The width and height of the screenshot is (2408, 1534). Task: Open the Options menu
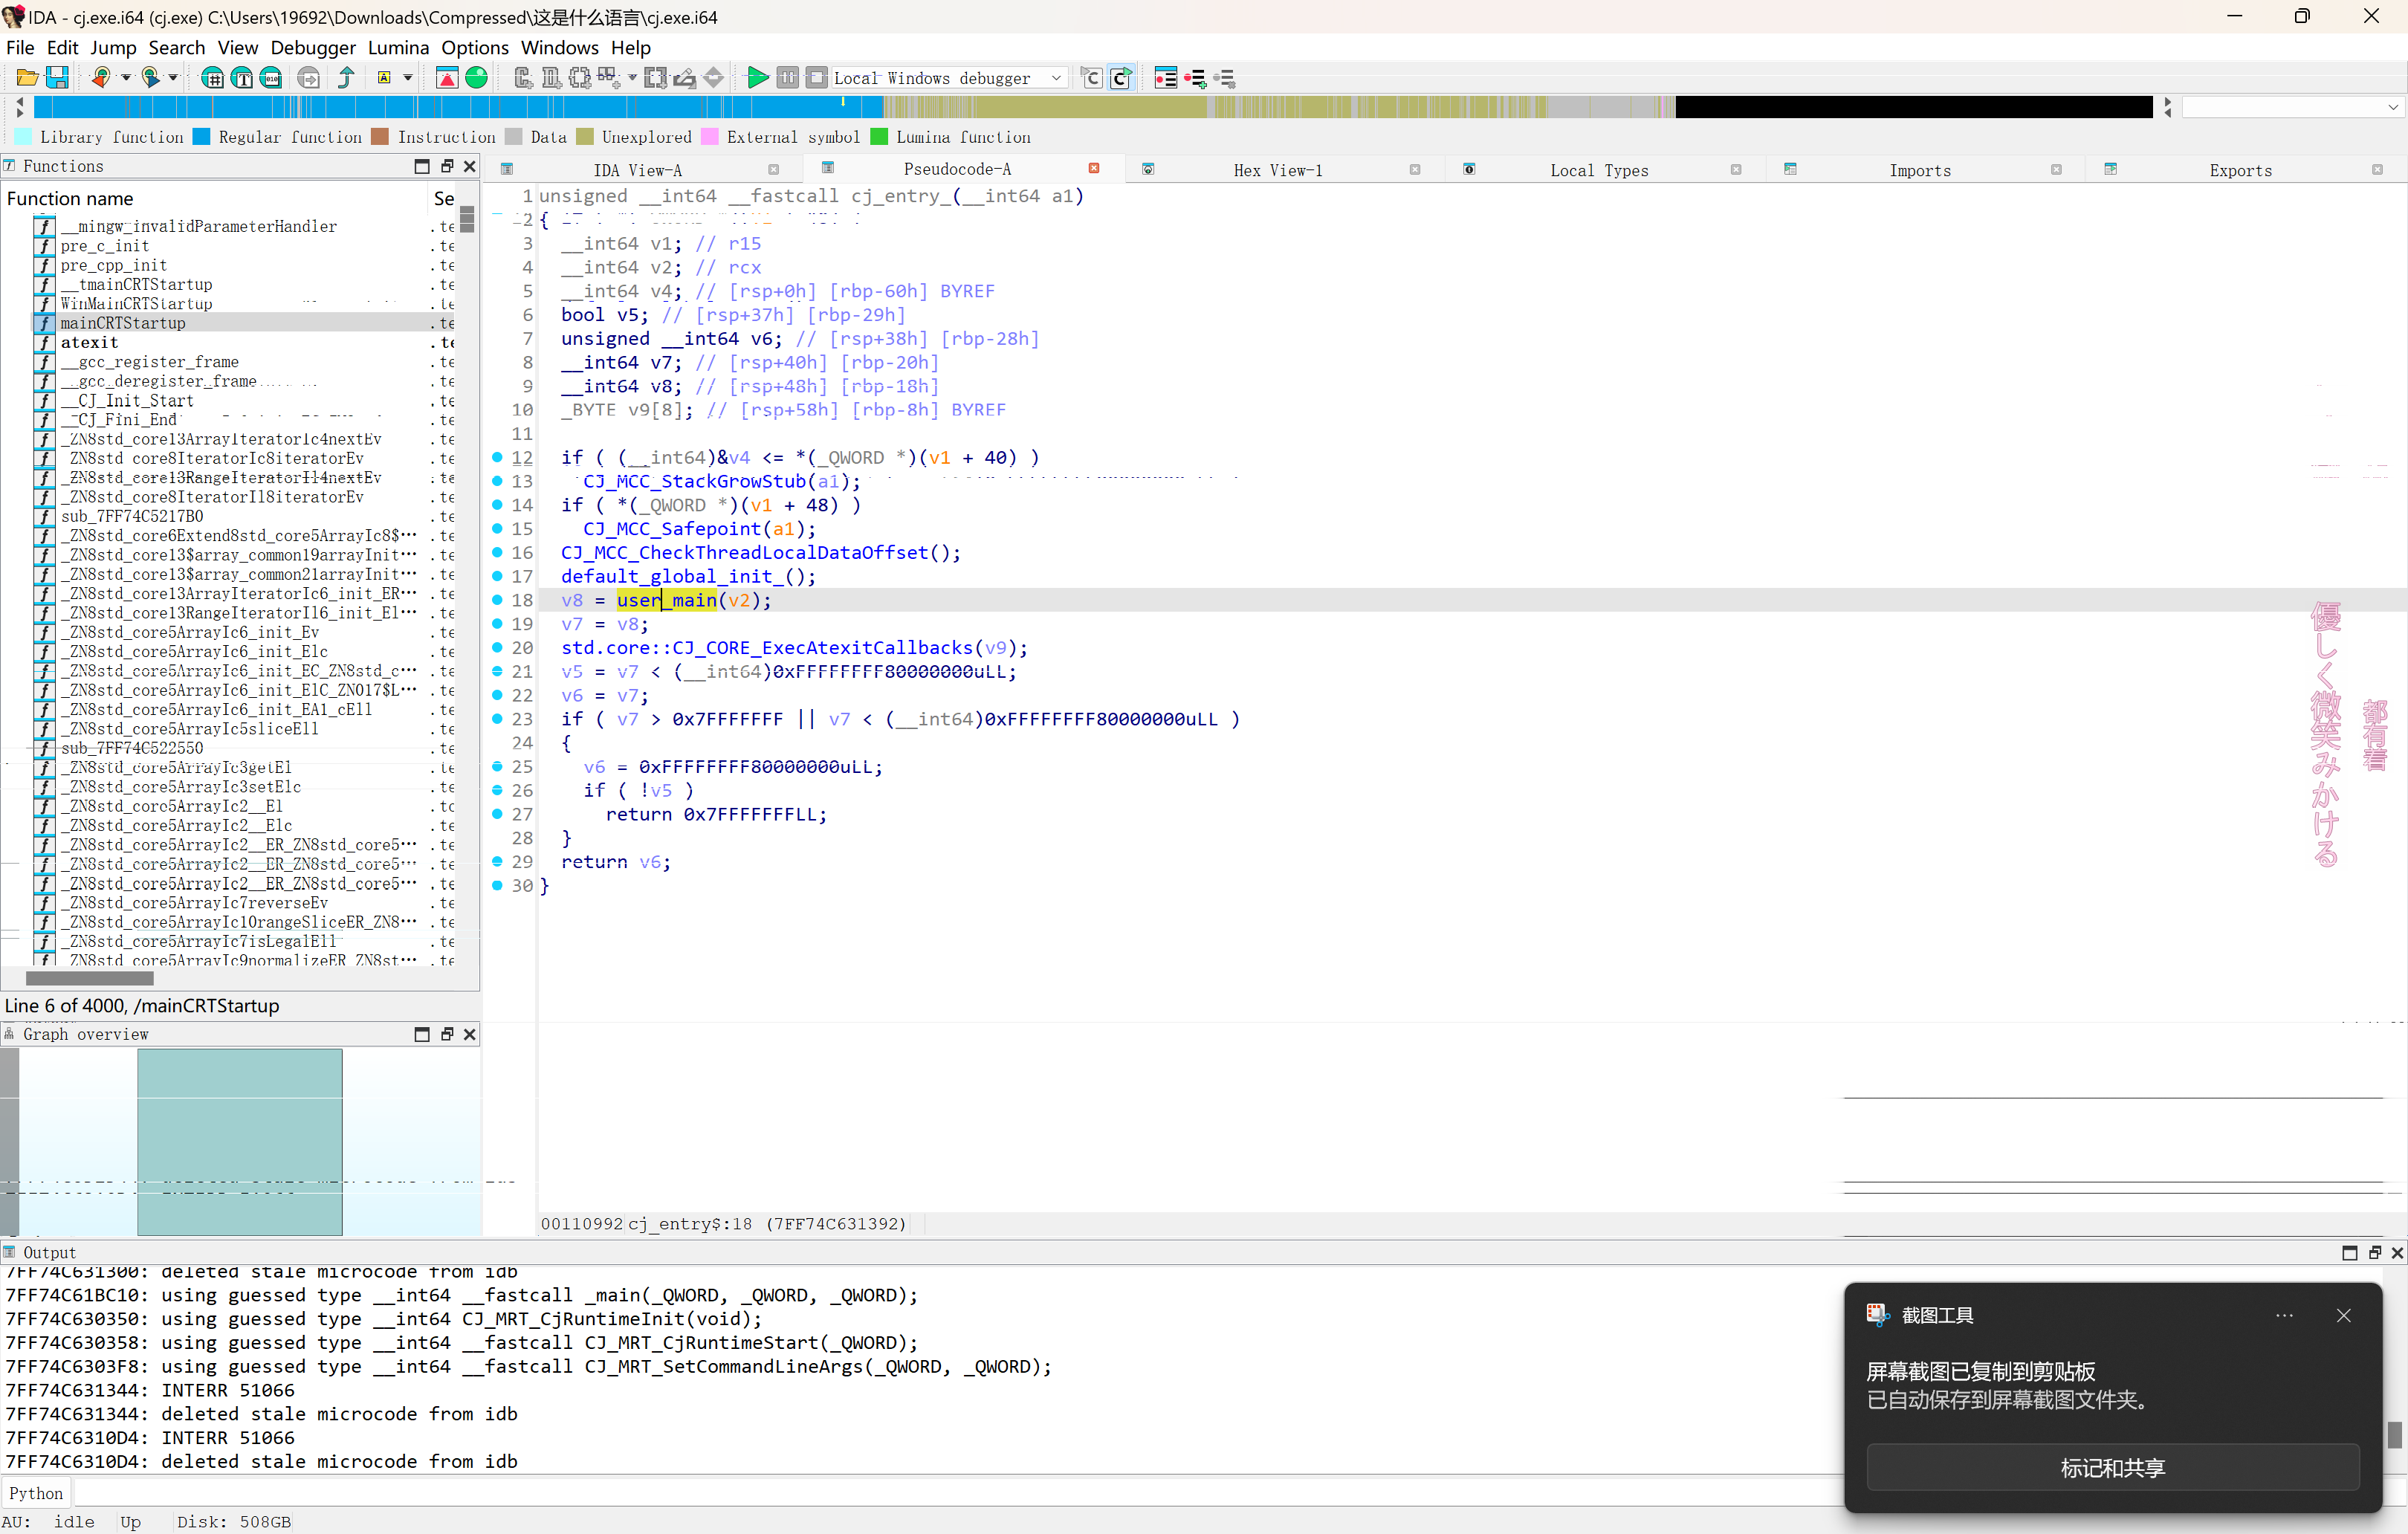tap(475, 47)
